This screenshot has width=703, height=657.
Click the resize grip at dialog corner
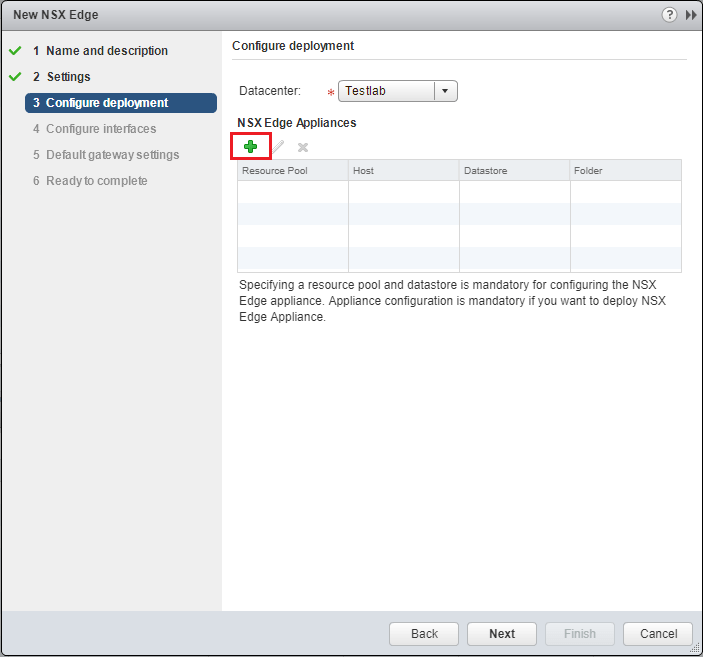695,649
